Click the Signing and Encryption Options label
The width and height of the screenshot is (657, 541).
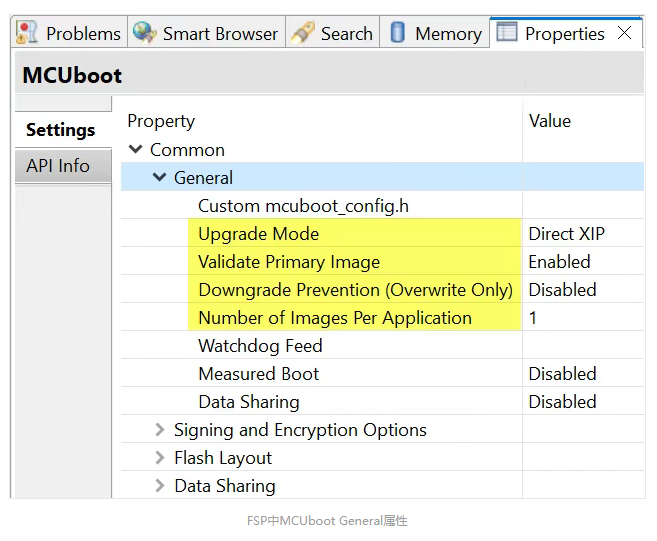300,430
